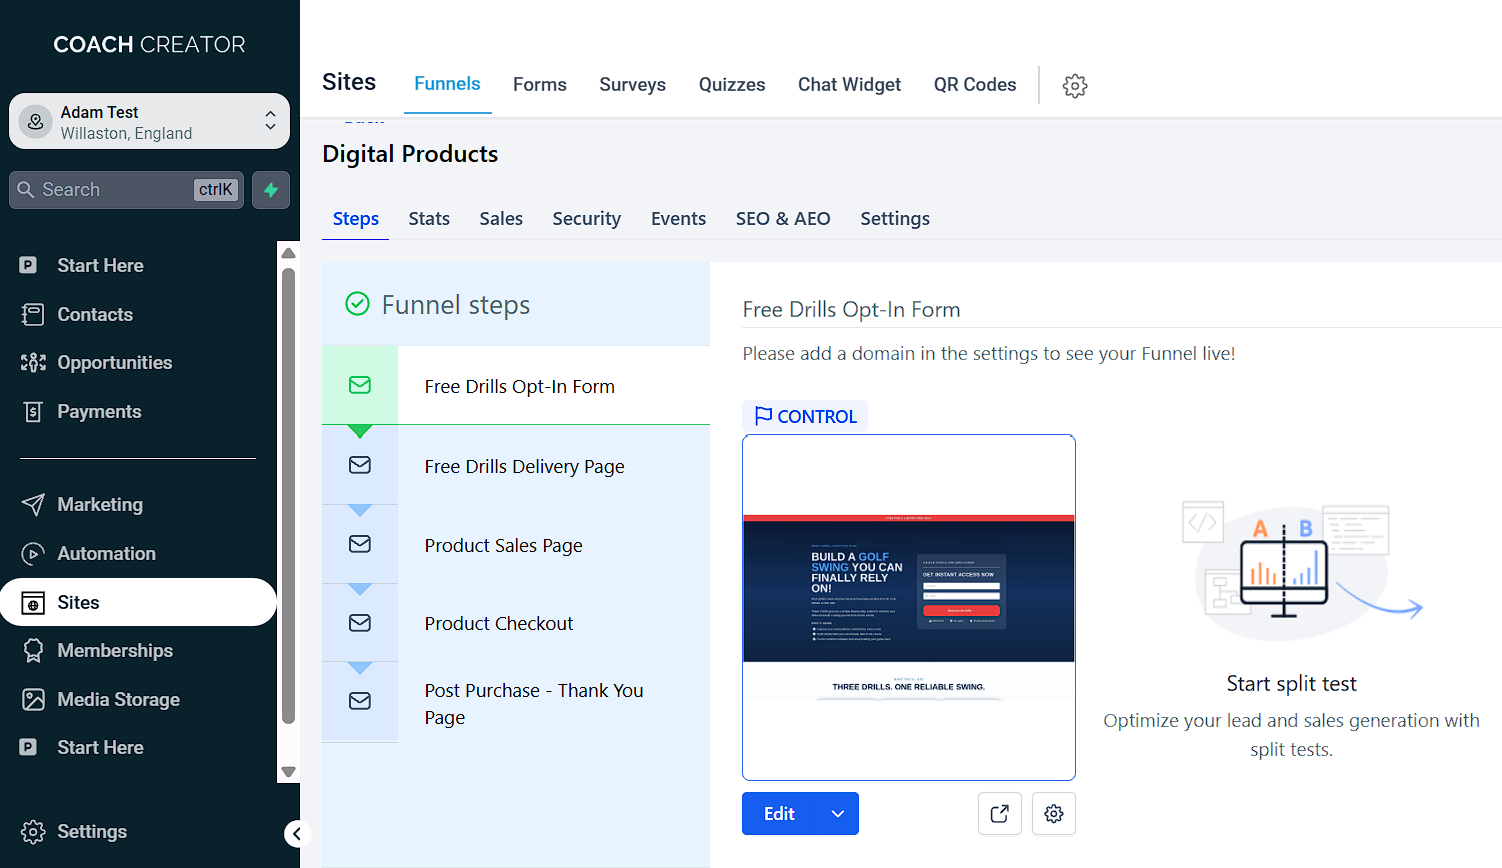Screen dimensions: 1502x868
Task: Click envelope icon for Product Sales Page
Action: [360, 544]
